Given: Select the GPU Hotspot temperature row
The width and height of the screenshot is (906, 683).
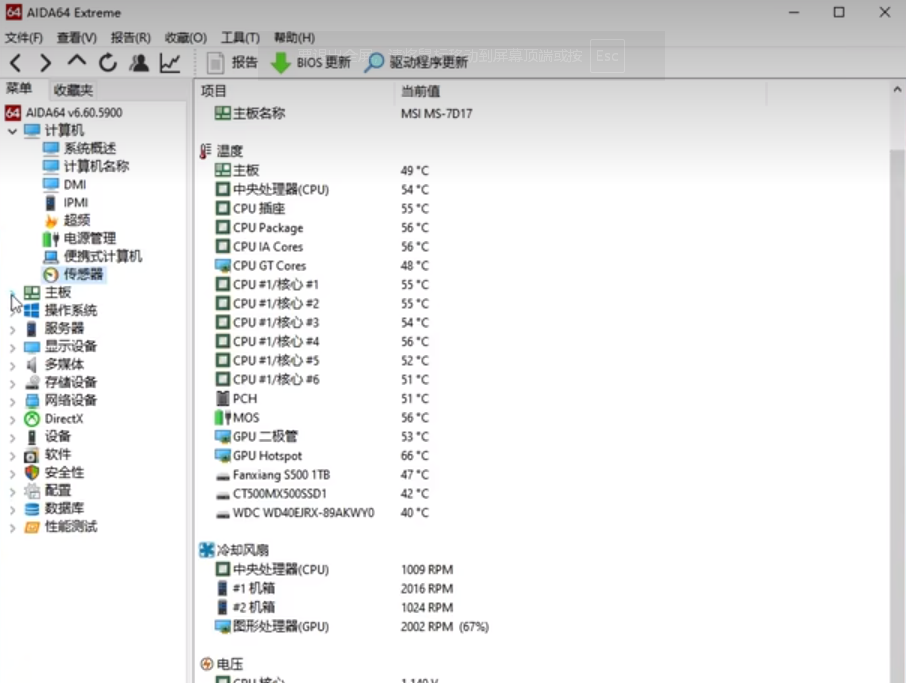Looking at the screenshot, I should tap(321, 456).
